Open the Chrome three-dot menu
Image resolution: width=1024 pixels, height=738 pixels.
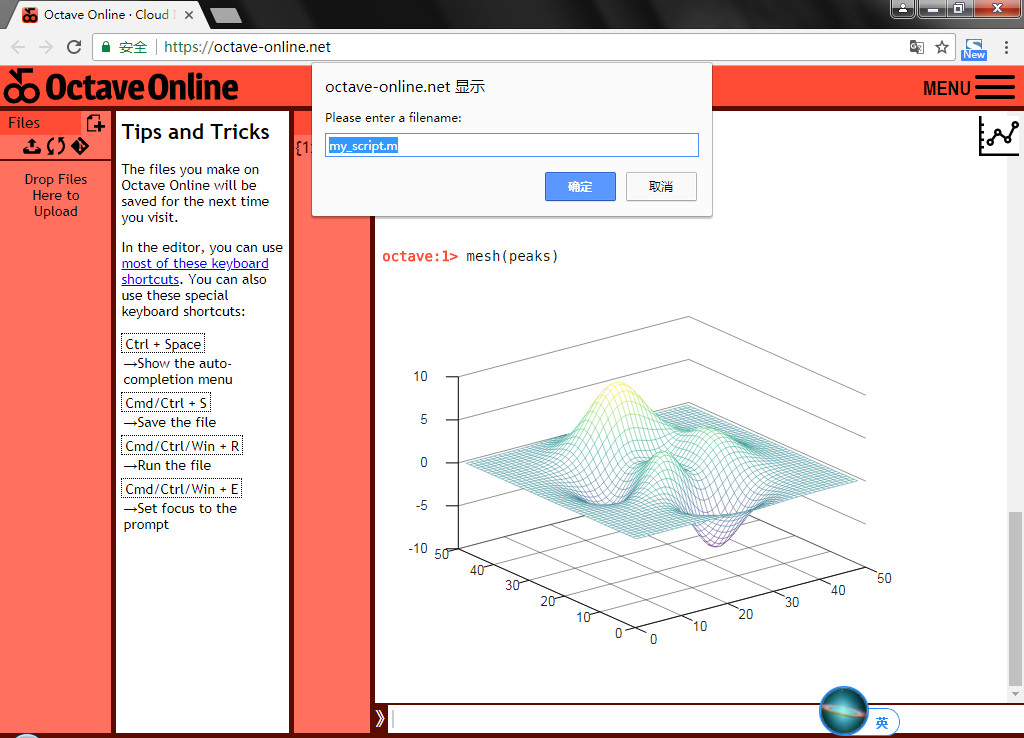1006,47
